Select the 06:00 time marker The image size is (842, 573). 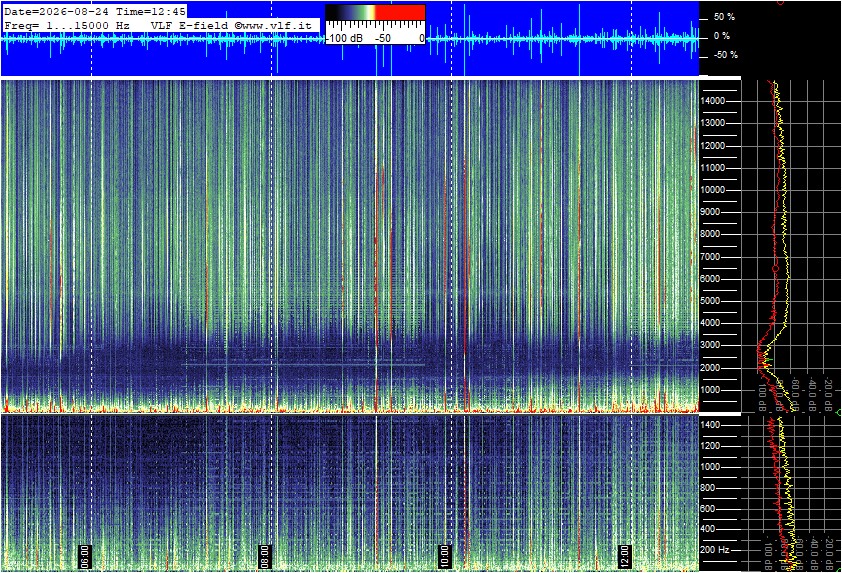click(x=85, y=556)
